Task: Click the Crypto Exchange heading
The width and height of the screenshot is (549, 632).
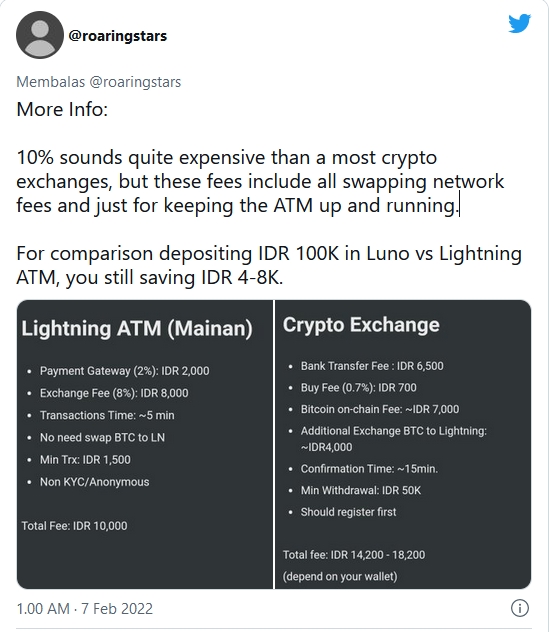Action: 361,325
